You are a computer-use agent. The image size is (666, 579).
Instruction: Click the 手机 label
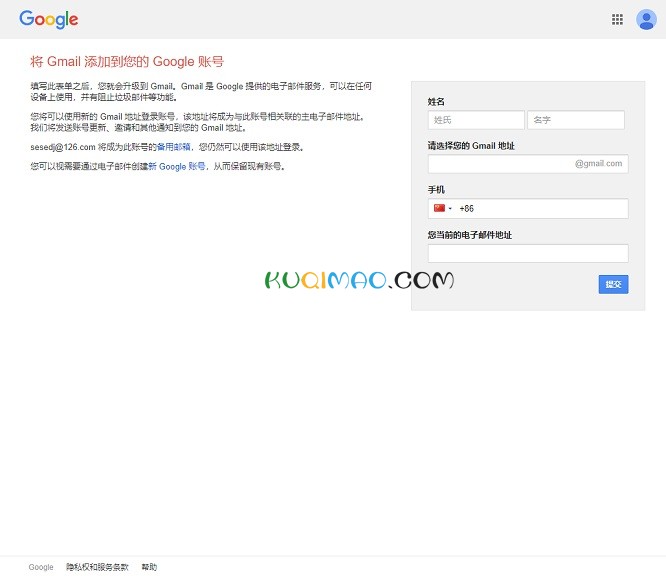[436, 189]
